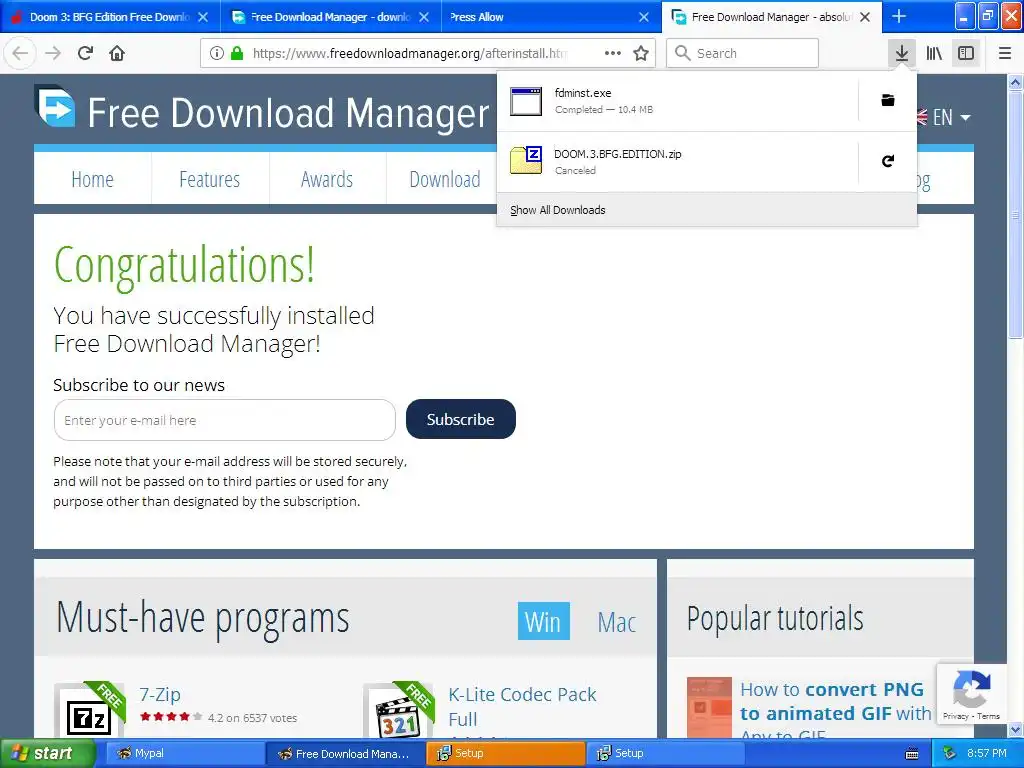Screen dimensions: 1024x768
Task: Reload the current page
Action: (x=86, y=53)
